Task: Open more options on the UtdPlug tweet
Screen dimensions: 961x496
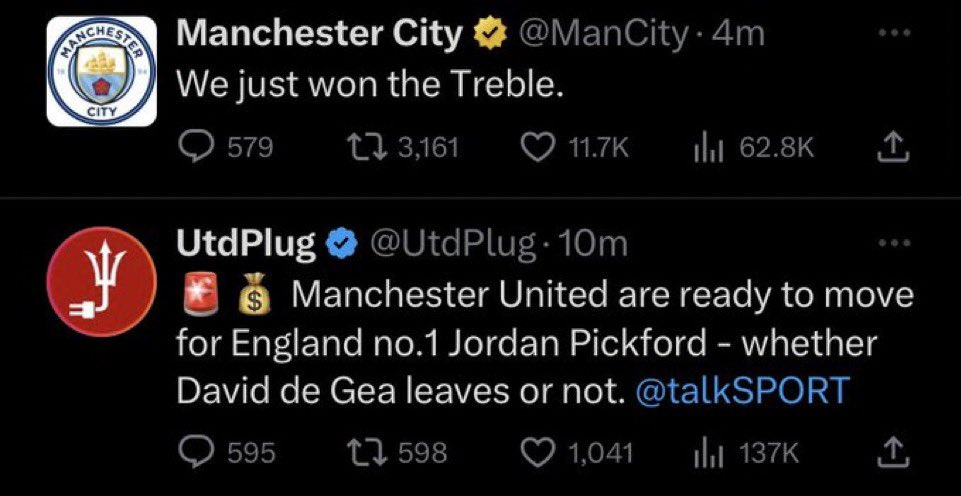Action: coord(897,243)
